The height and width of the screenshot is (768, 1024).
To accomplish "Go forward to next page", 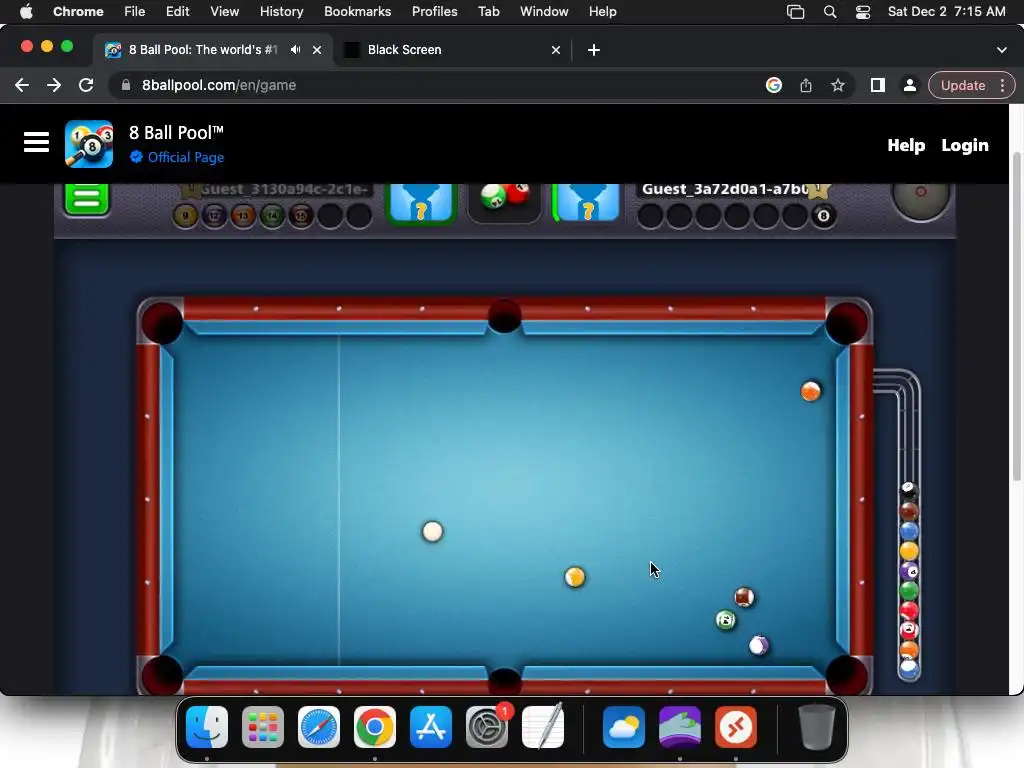I will (54, 85).
